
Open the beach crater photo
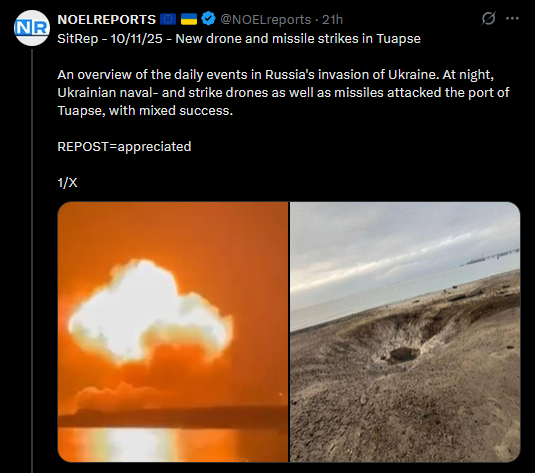[x=405, y=332]
